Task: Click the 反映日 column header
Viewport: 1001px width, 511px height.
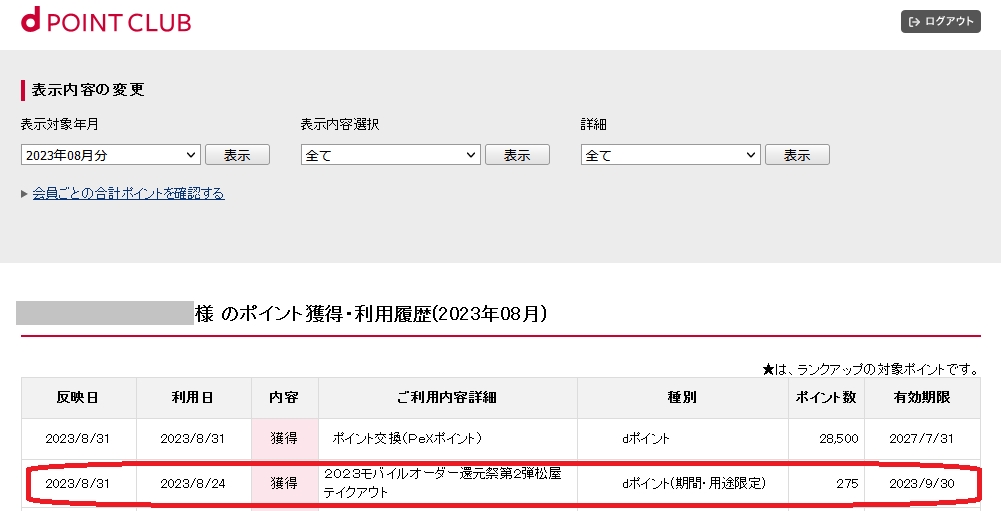Action: click(x=79, y=397)
